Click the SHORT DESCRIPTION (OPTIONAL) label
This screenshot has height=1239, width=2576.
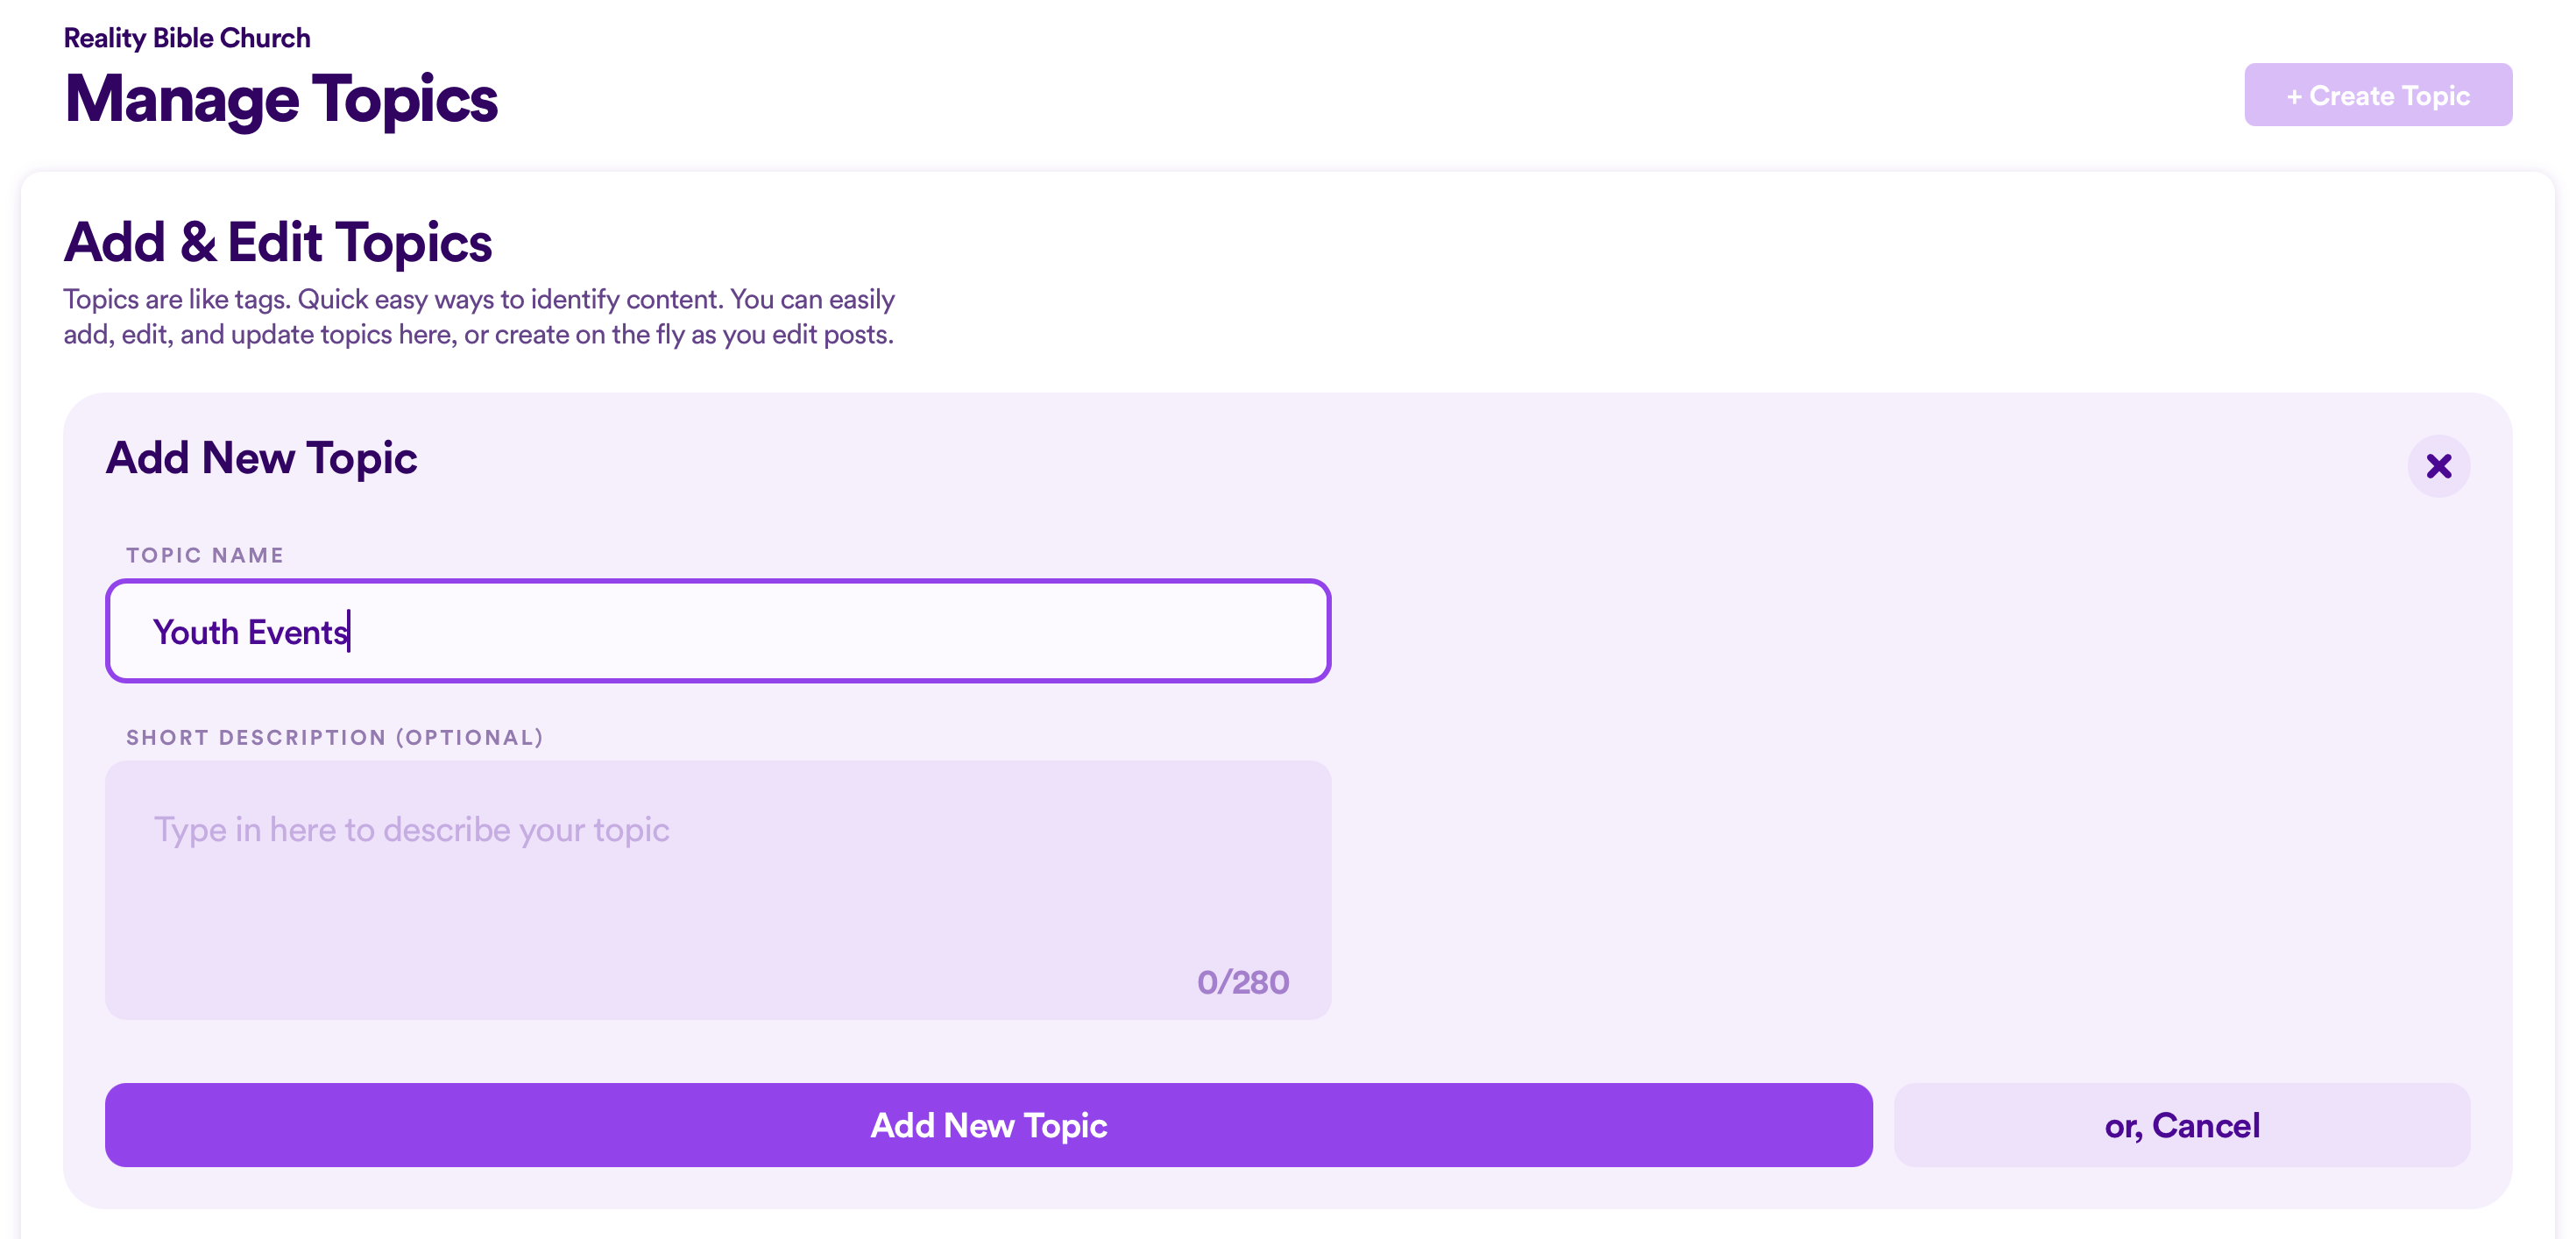[x=335, y=737]
